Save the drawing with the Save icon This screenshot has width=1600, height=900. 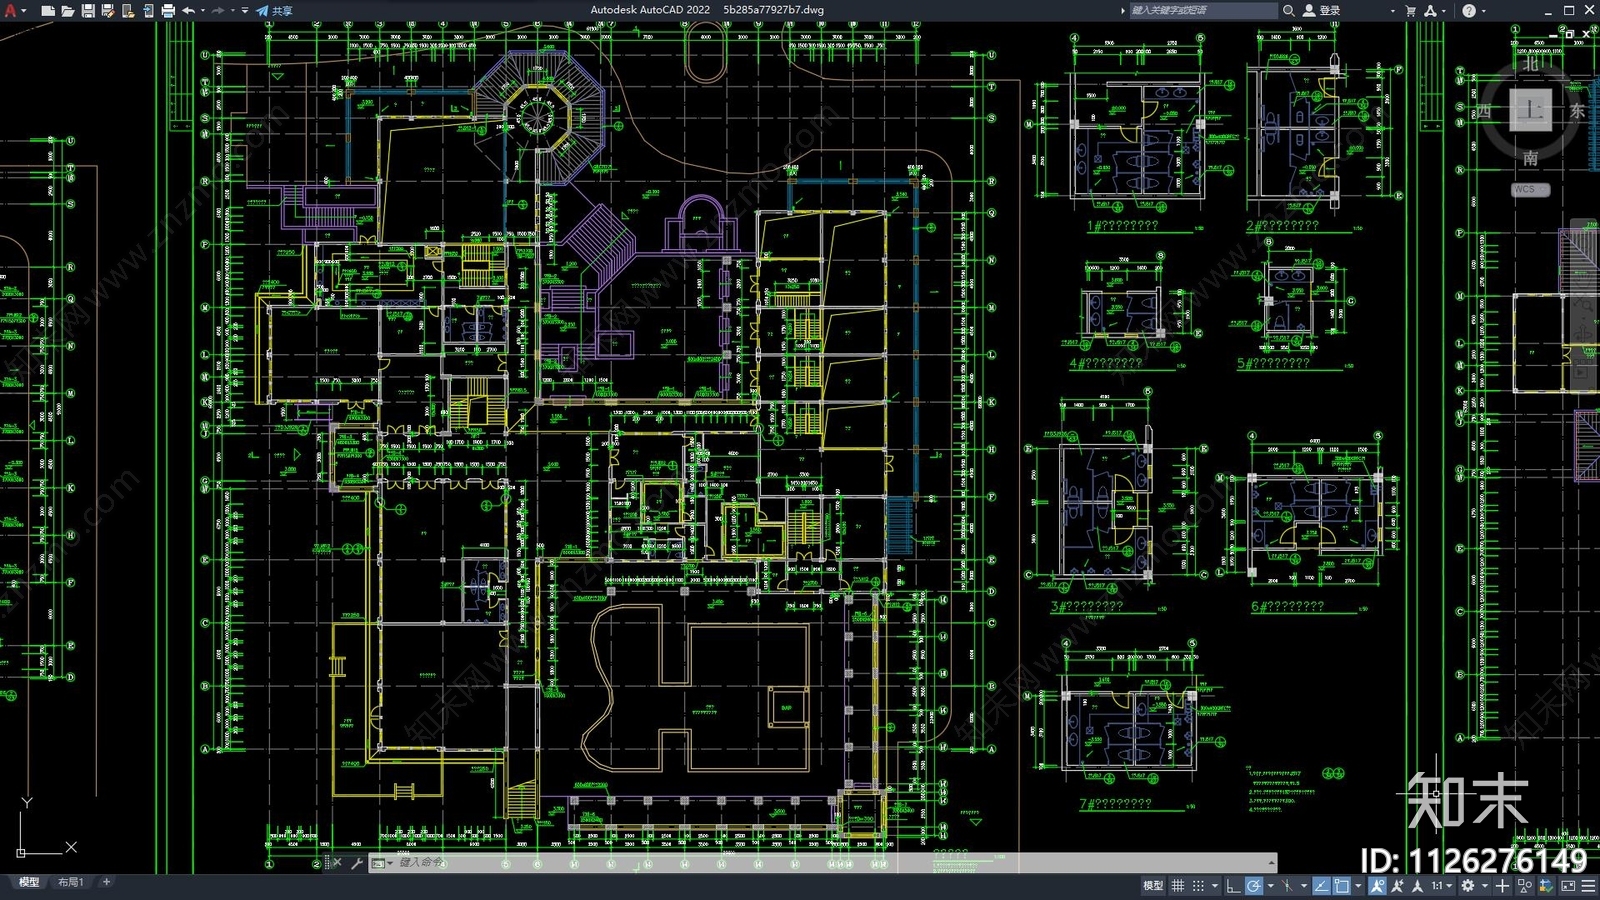(88, 10)
